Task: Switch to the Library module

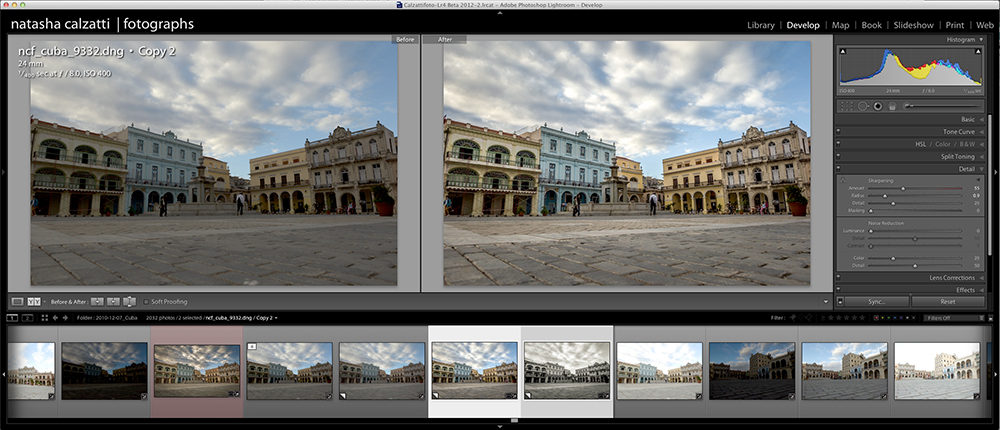Action: (x=760, y=26)
